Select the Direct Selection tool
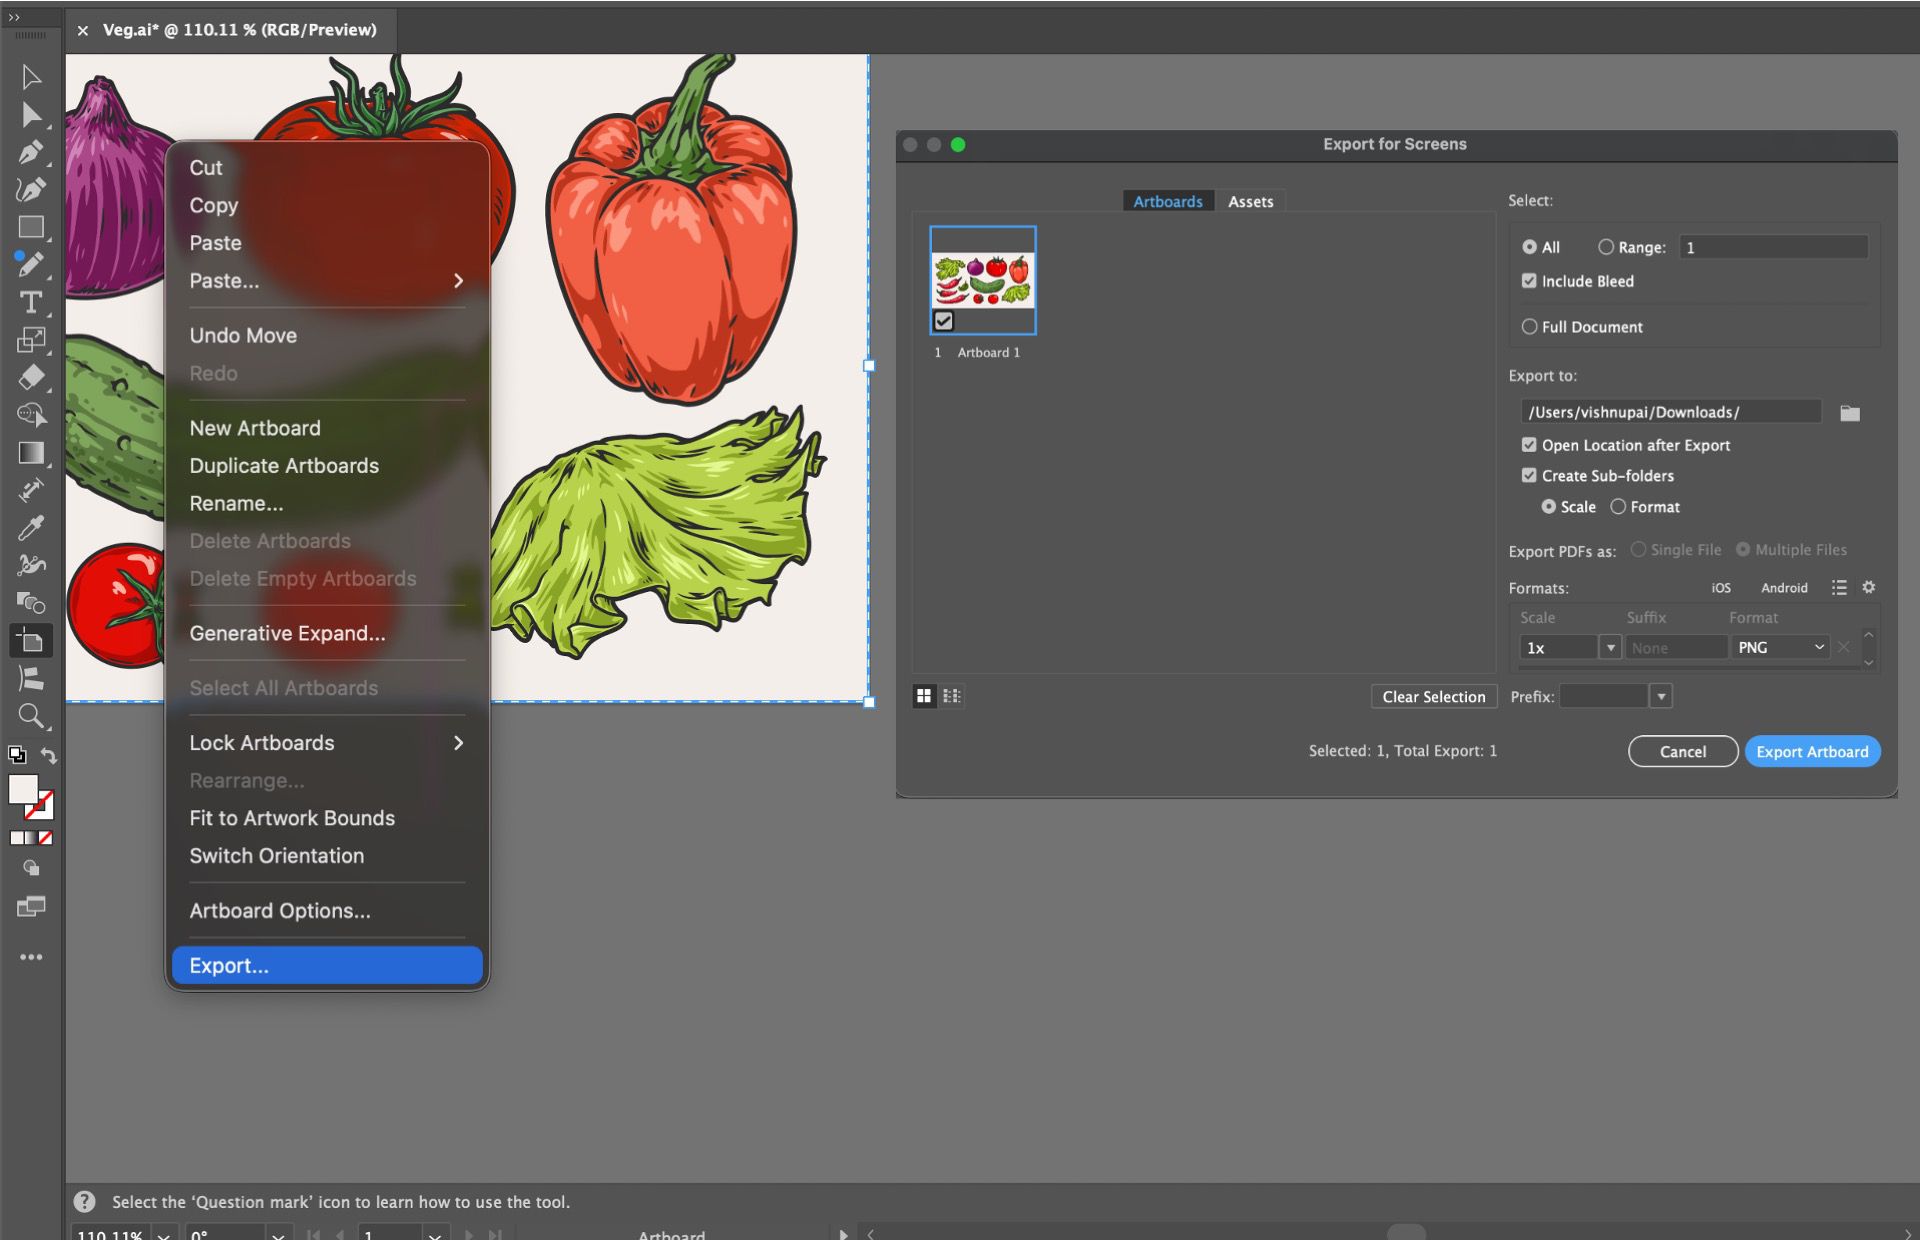Image resolution: width=1920 pixels, height=1240 pixels. pos(31,115)
